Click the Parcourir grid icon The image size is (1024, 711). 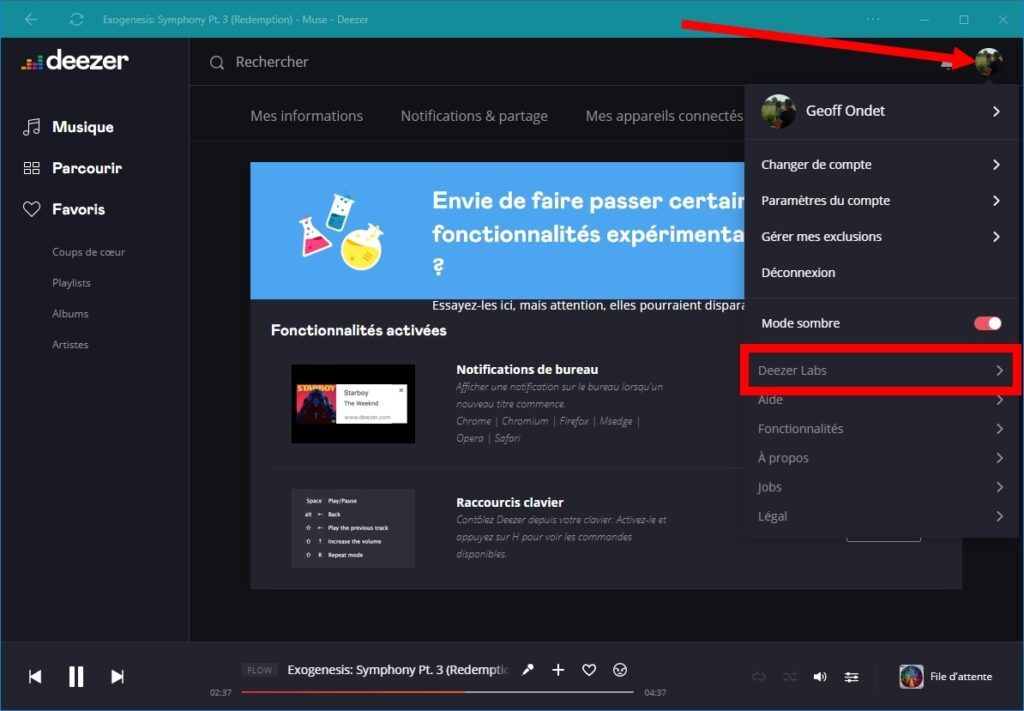tap(31, 168)
